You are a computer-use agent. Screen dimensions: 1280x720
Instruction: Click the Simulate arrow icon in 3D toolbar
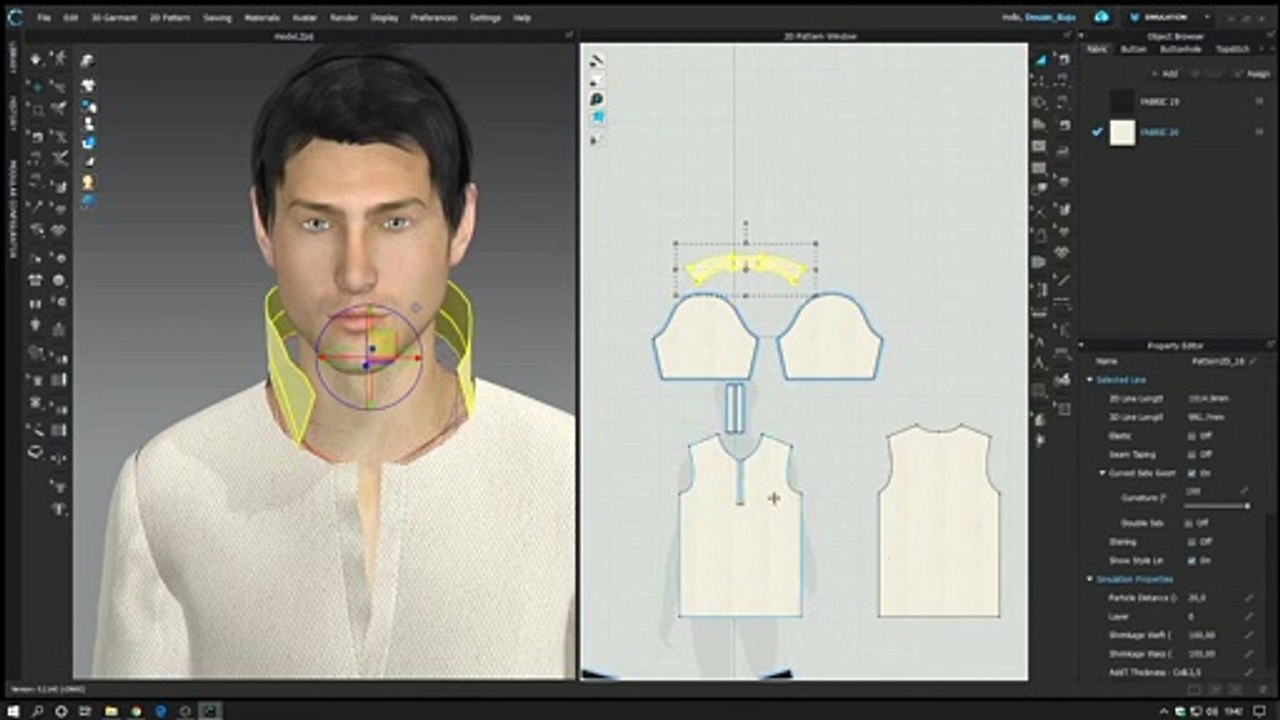tap(37, 59)
